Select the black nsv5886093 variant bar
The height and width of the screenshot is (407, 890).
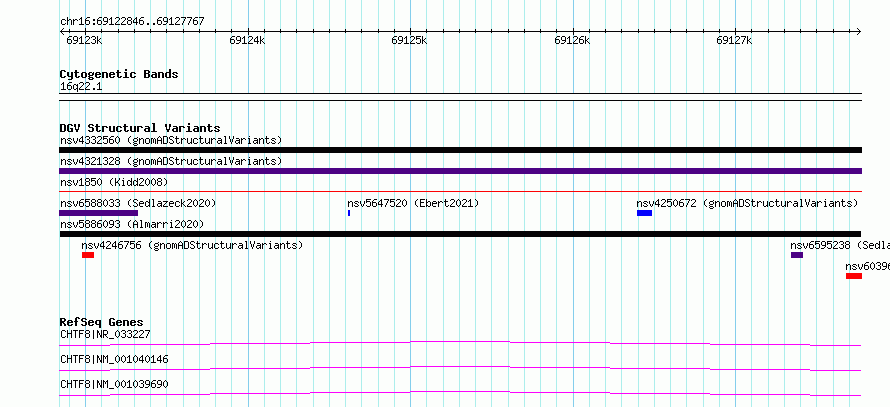(x=460, y=234)
